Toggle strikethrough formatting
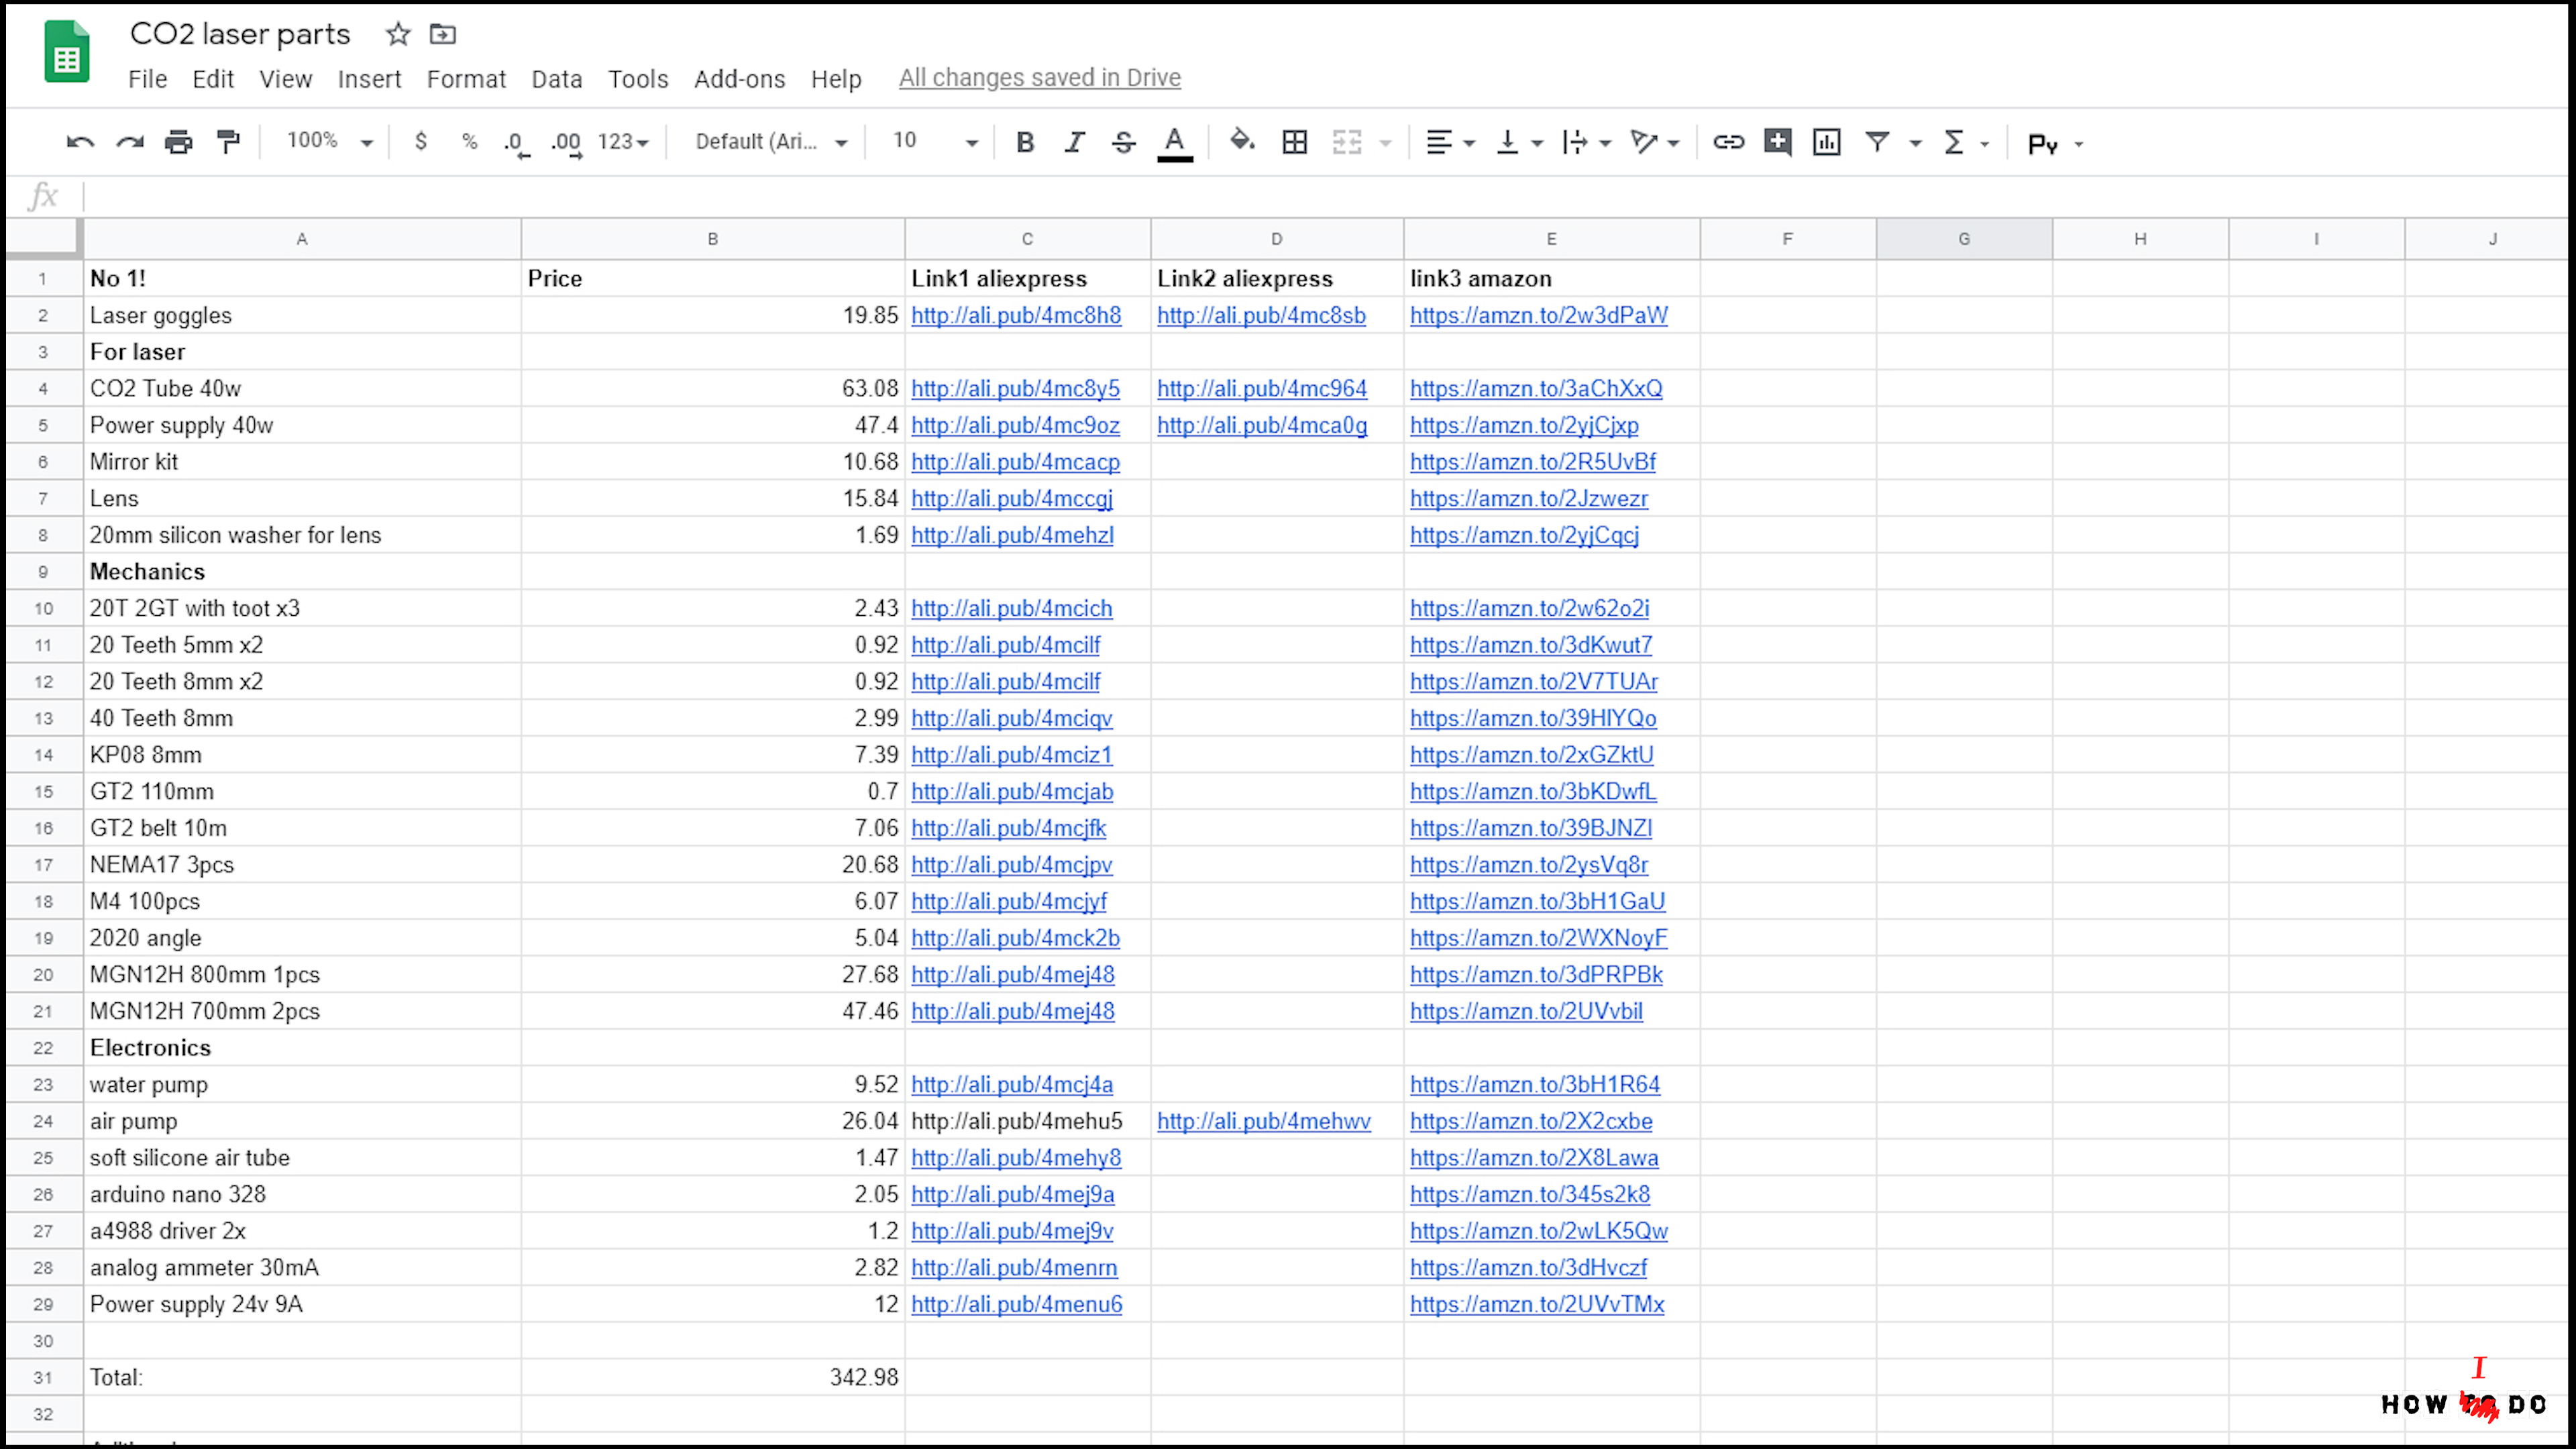Viewport: 2576px width, 1449px height. click(1123, 142)
